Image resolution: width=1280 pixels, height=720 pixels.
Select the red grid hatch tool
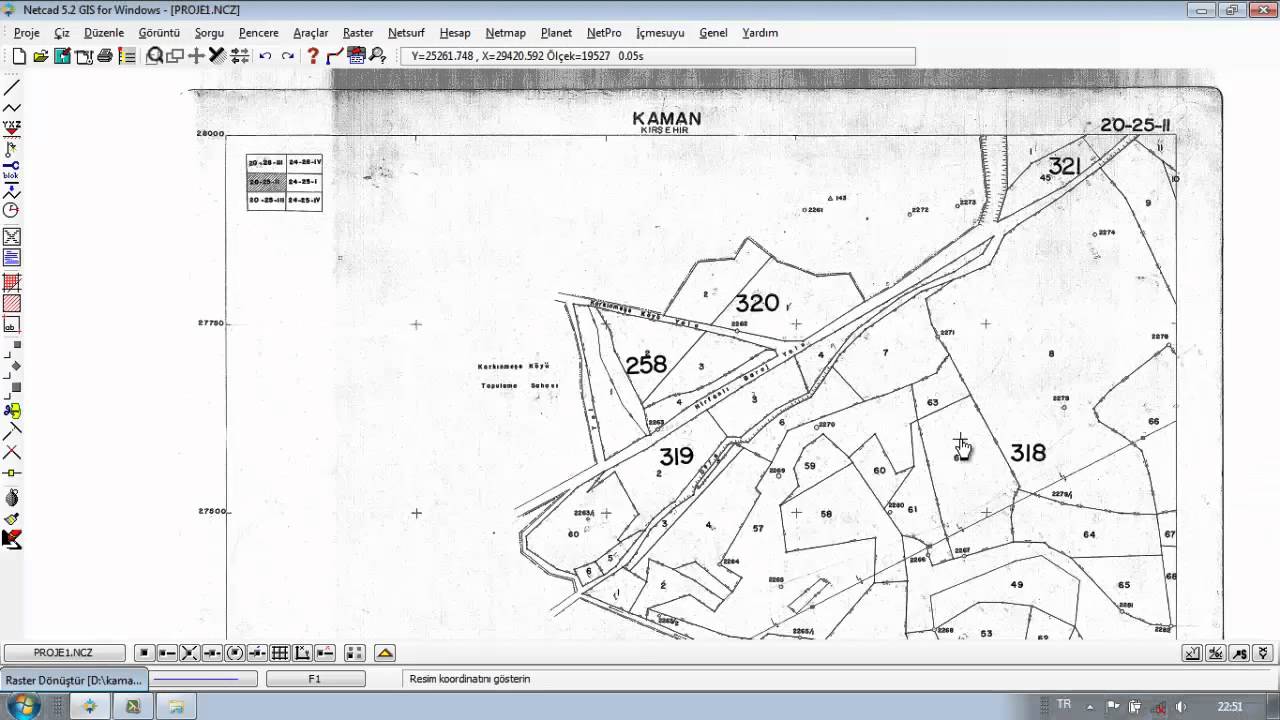point(12,283)
